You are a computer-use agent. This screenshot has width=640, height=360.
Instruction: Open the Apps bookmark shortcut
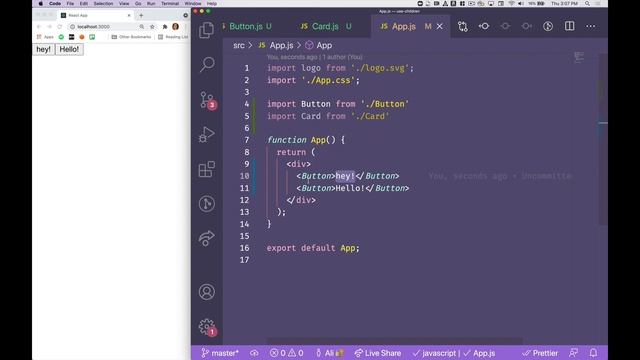[x=45, y=37]
